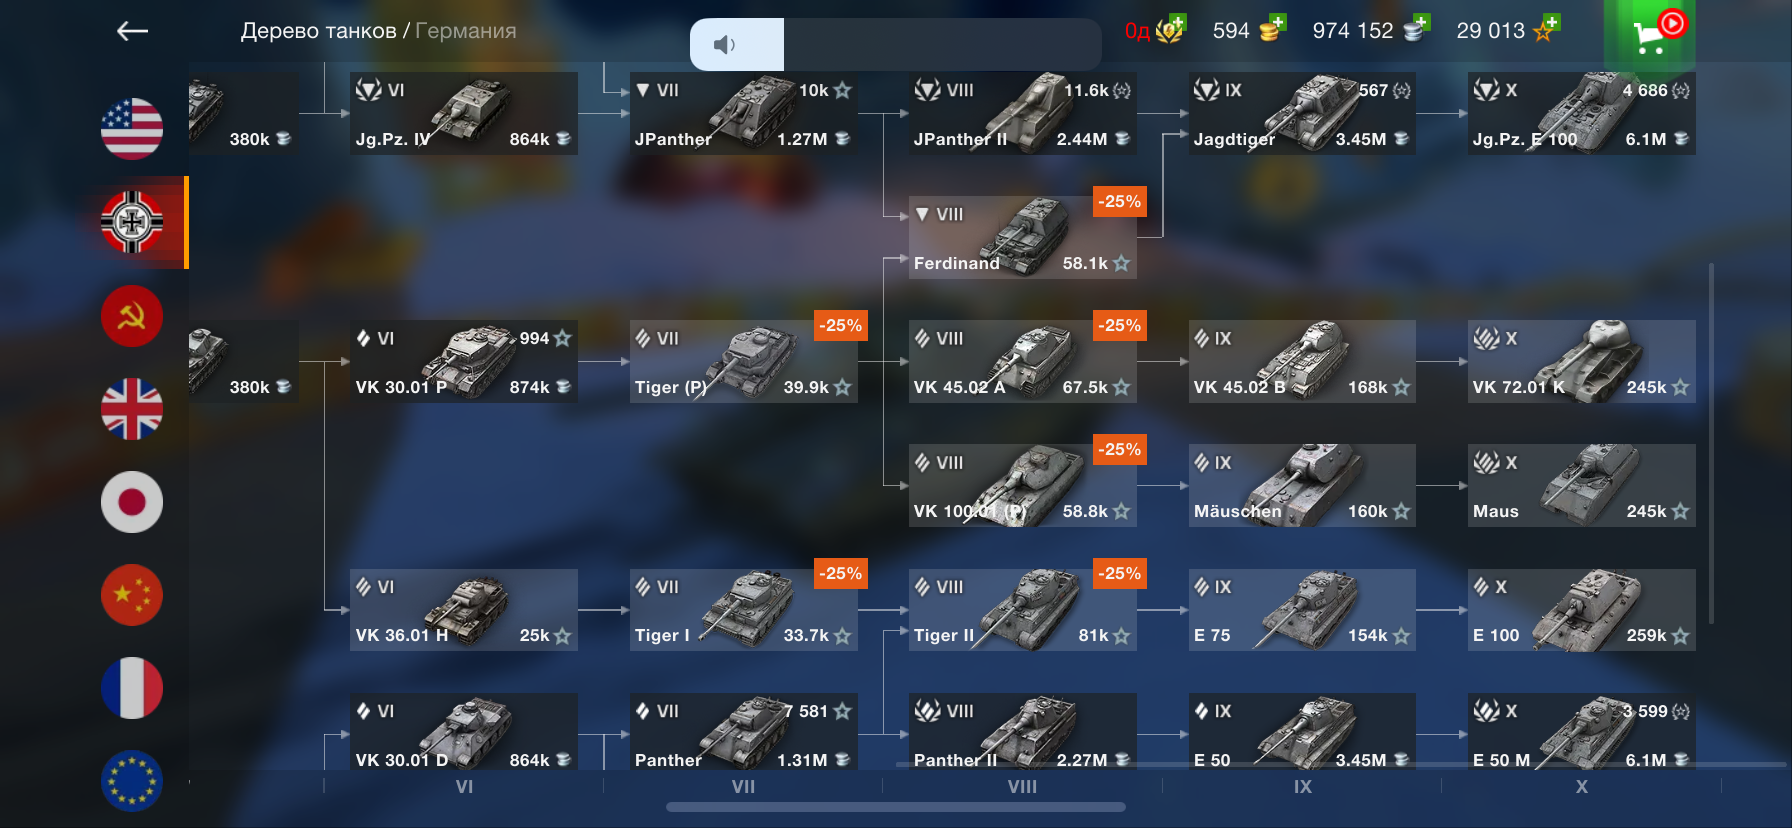Open Tiger I tank with discount
The width and height of the screenshot is (1792, 828).
pyautogui.click(x=743, y=610)
